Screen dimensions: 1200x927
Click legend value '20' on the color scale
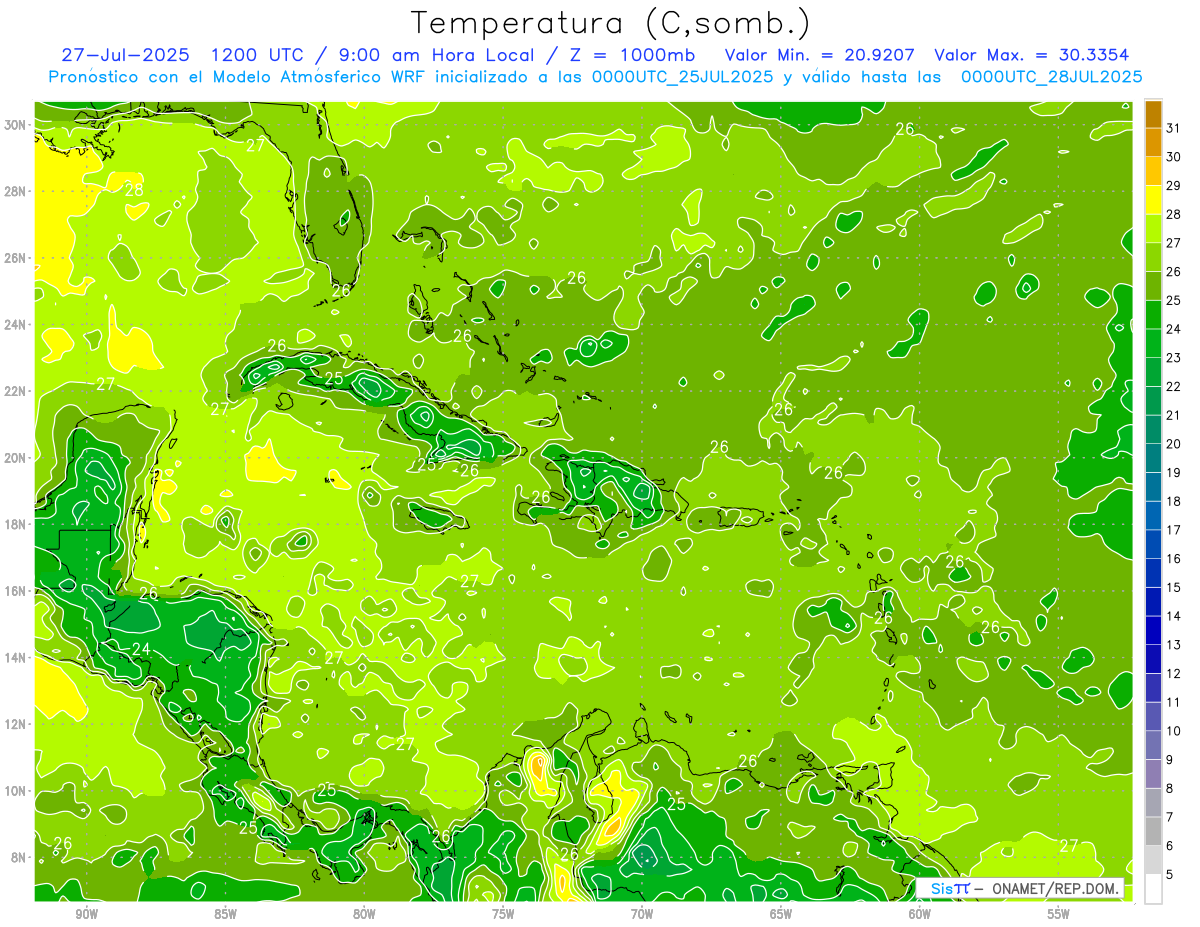(x=1174, y=444)
